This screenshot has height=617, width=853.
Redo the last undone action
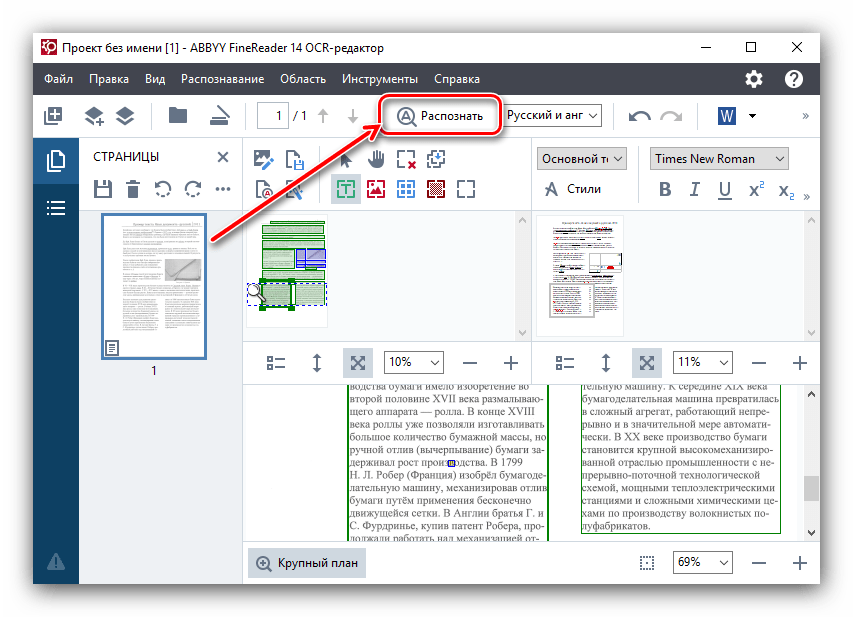pyautogui.click(x=671, y=116)
